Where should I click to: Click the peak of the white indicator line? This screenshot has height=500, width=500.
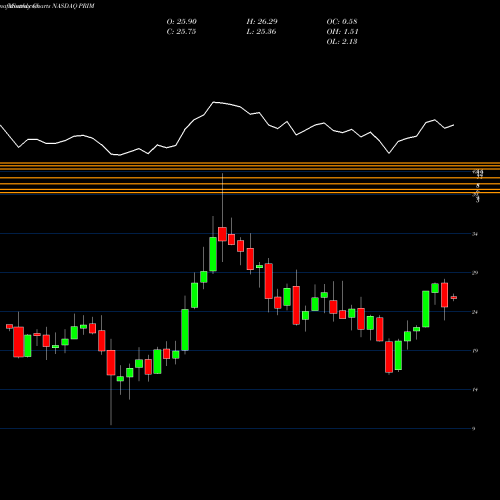[x=214, y=102]
